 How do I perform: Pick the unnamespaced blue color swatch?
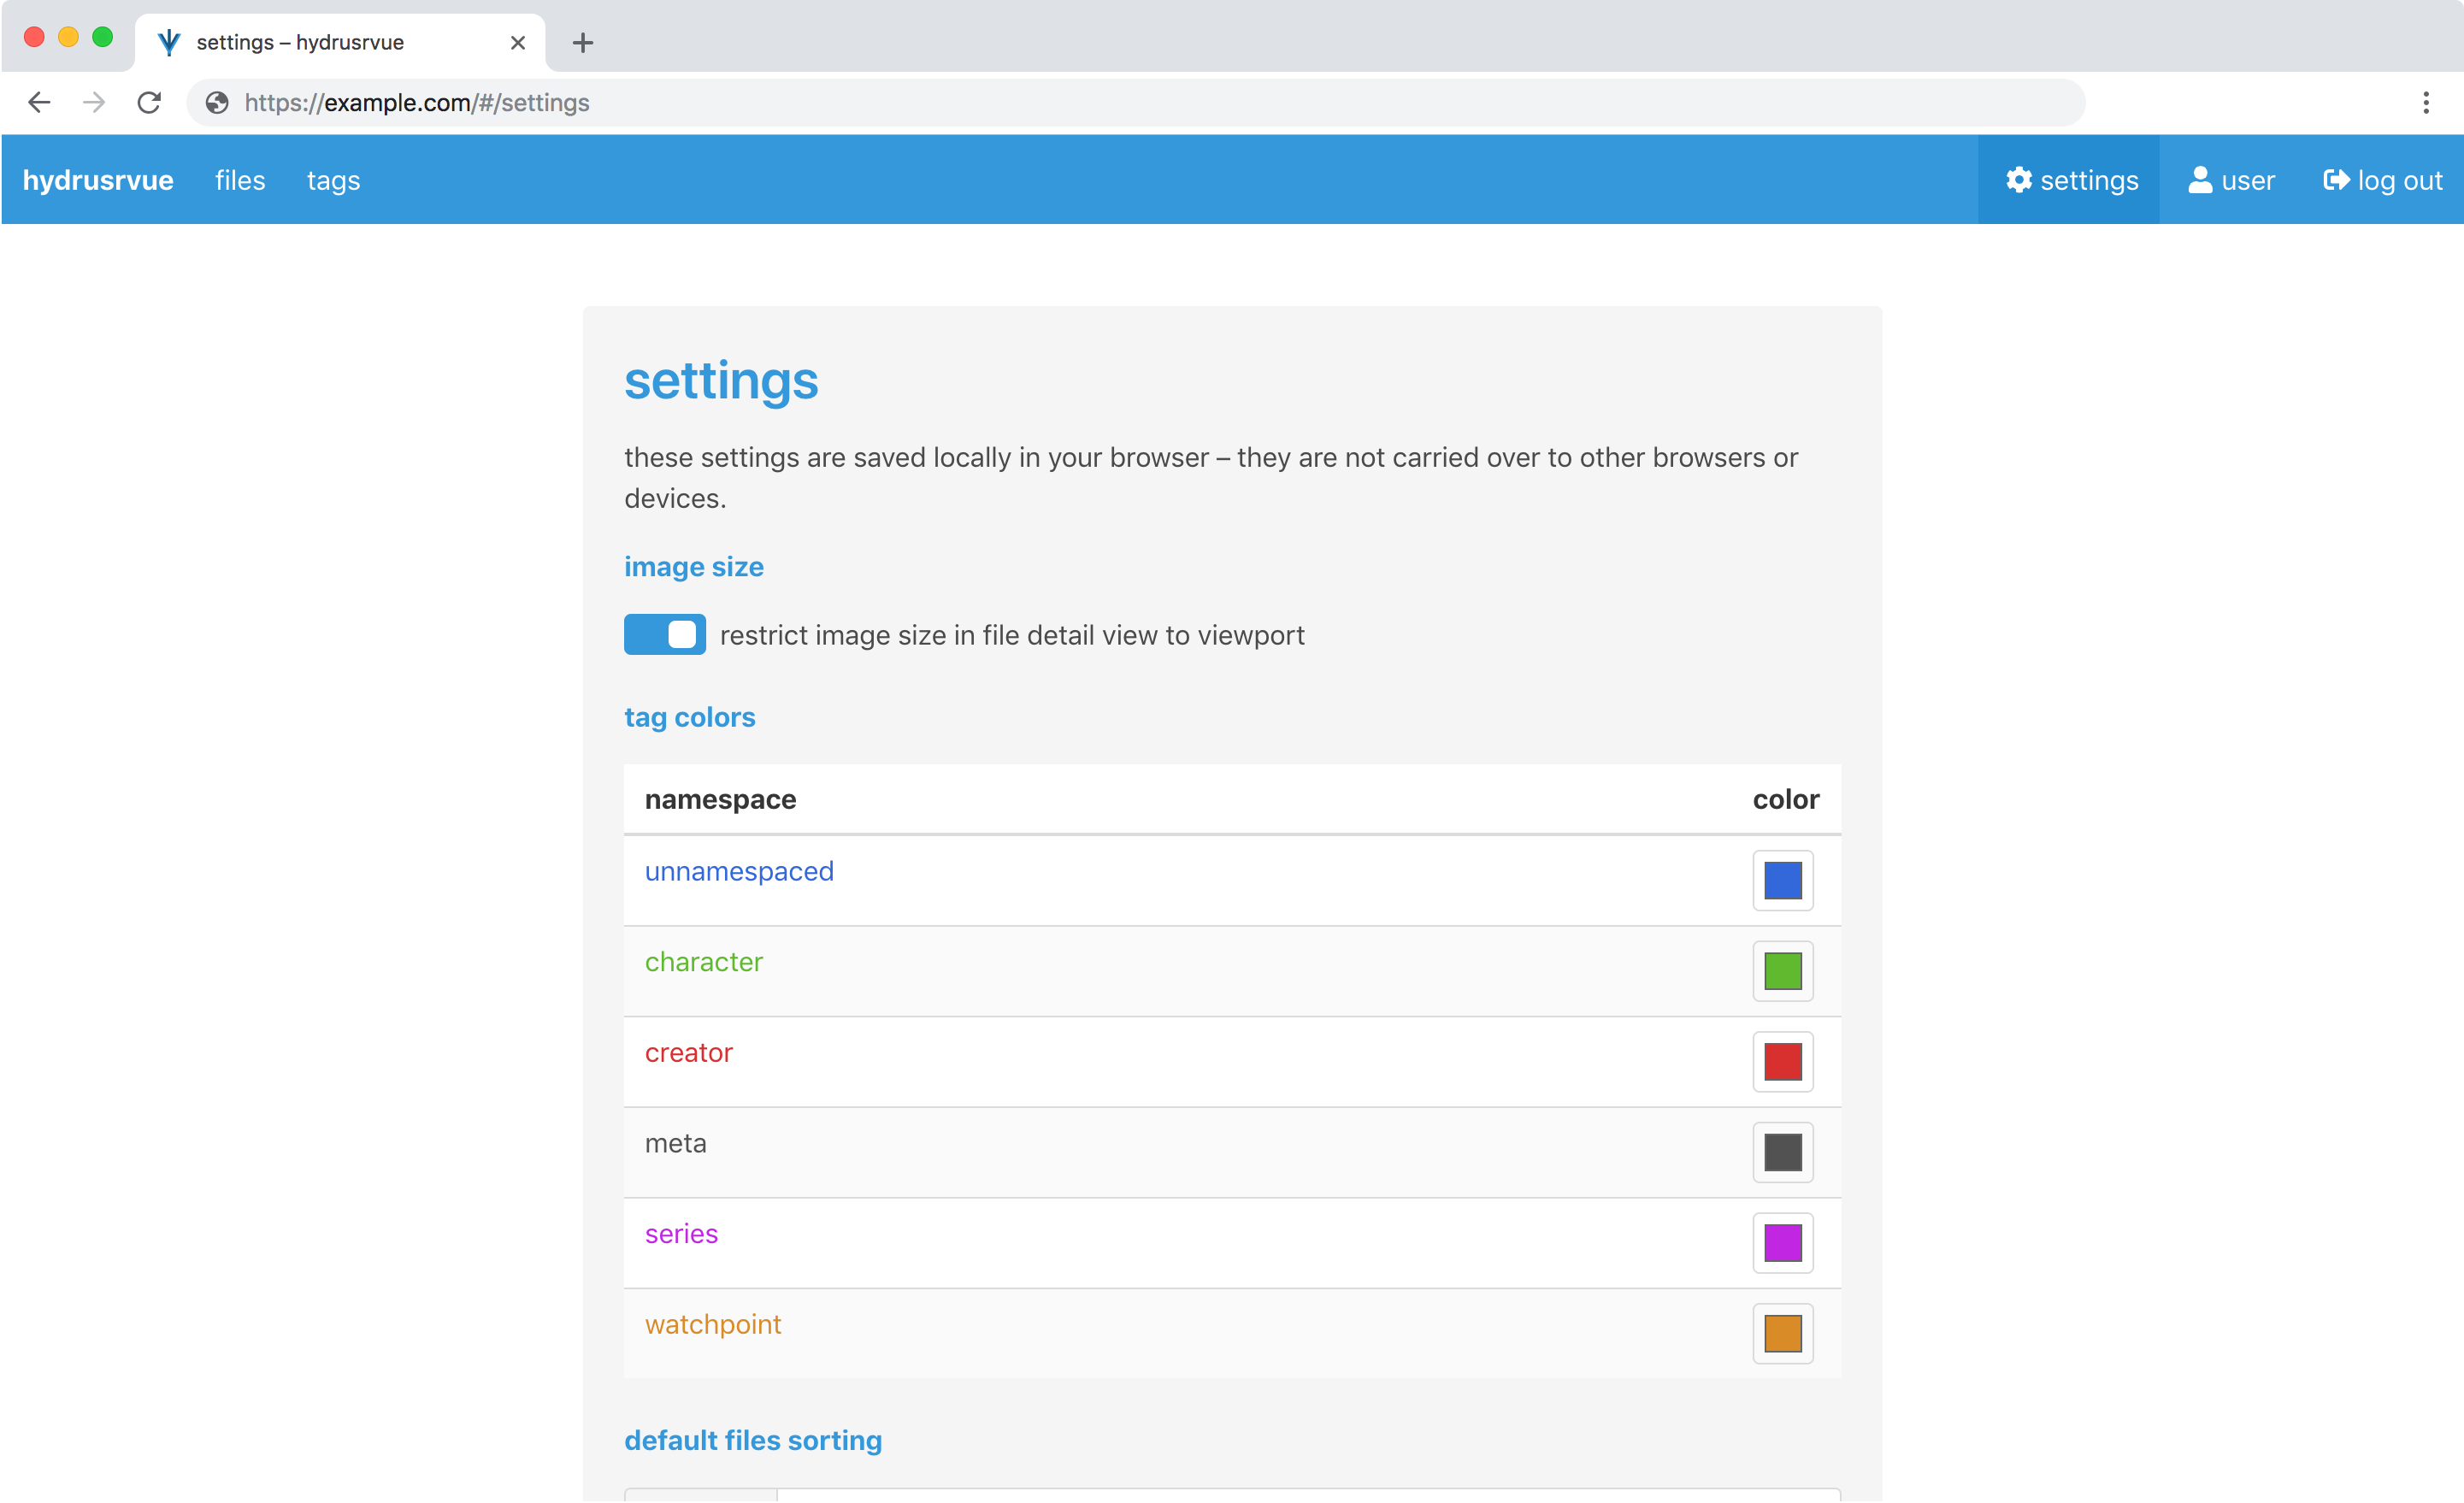click(x=1782, y=880)
